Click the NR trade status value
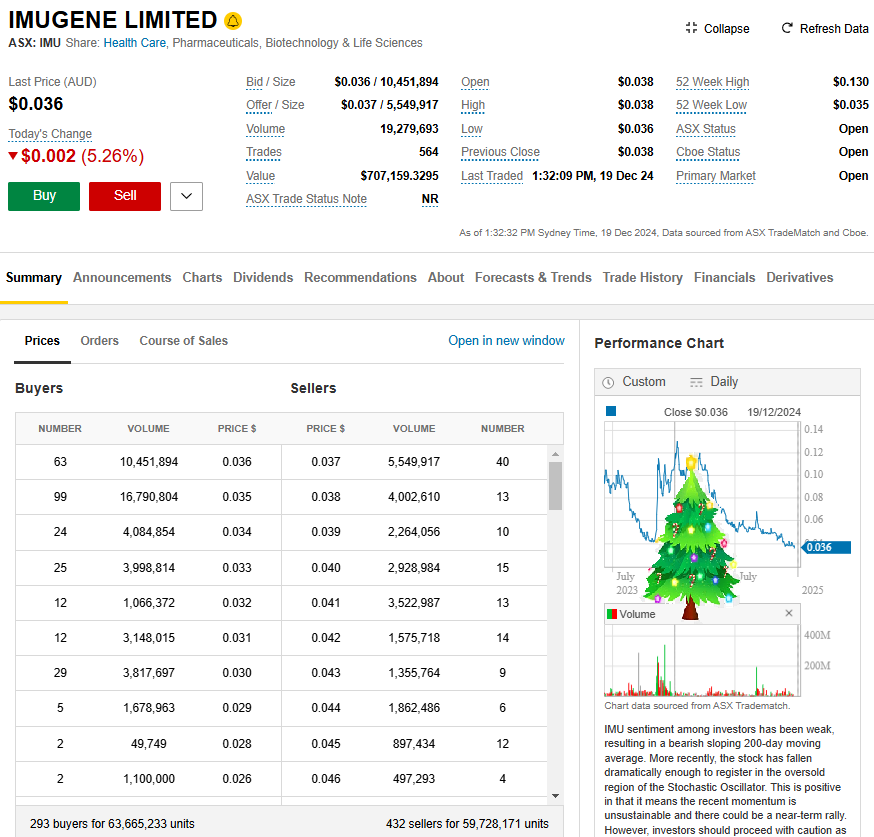The image size is (874, 837). pyautogui.click(x=430, y=199)
